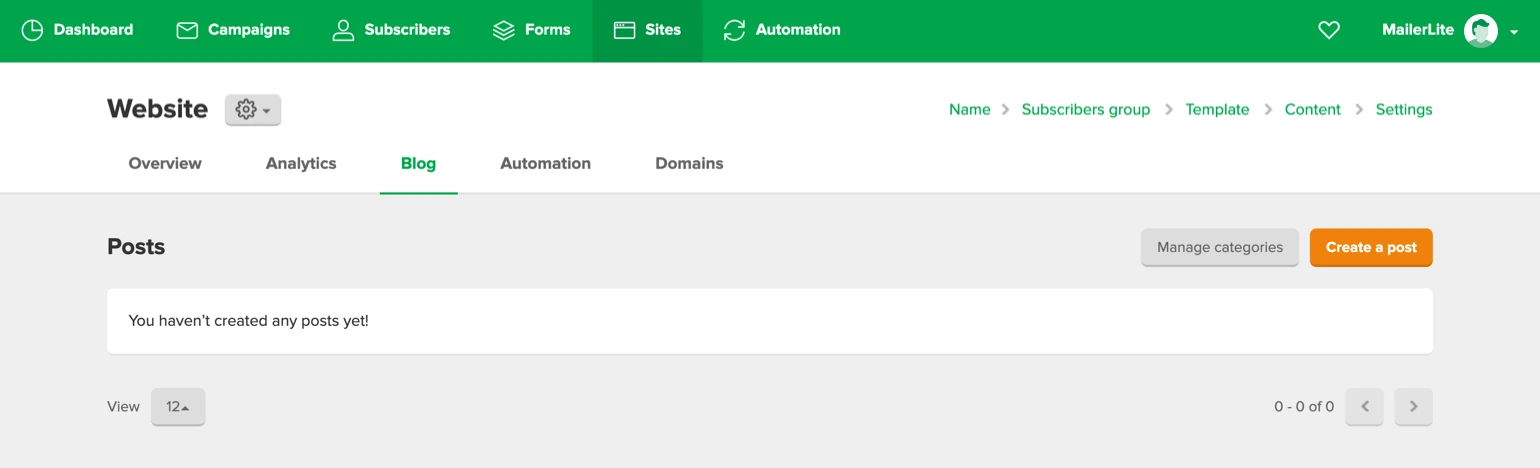The image size is (1540, 468).
Task: Open the Automation section in top navigation
Action: point(782,30)
